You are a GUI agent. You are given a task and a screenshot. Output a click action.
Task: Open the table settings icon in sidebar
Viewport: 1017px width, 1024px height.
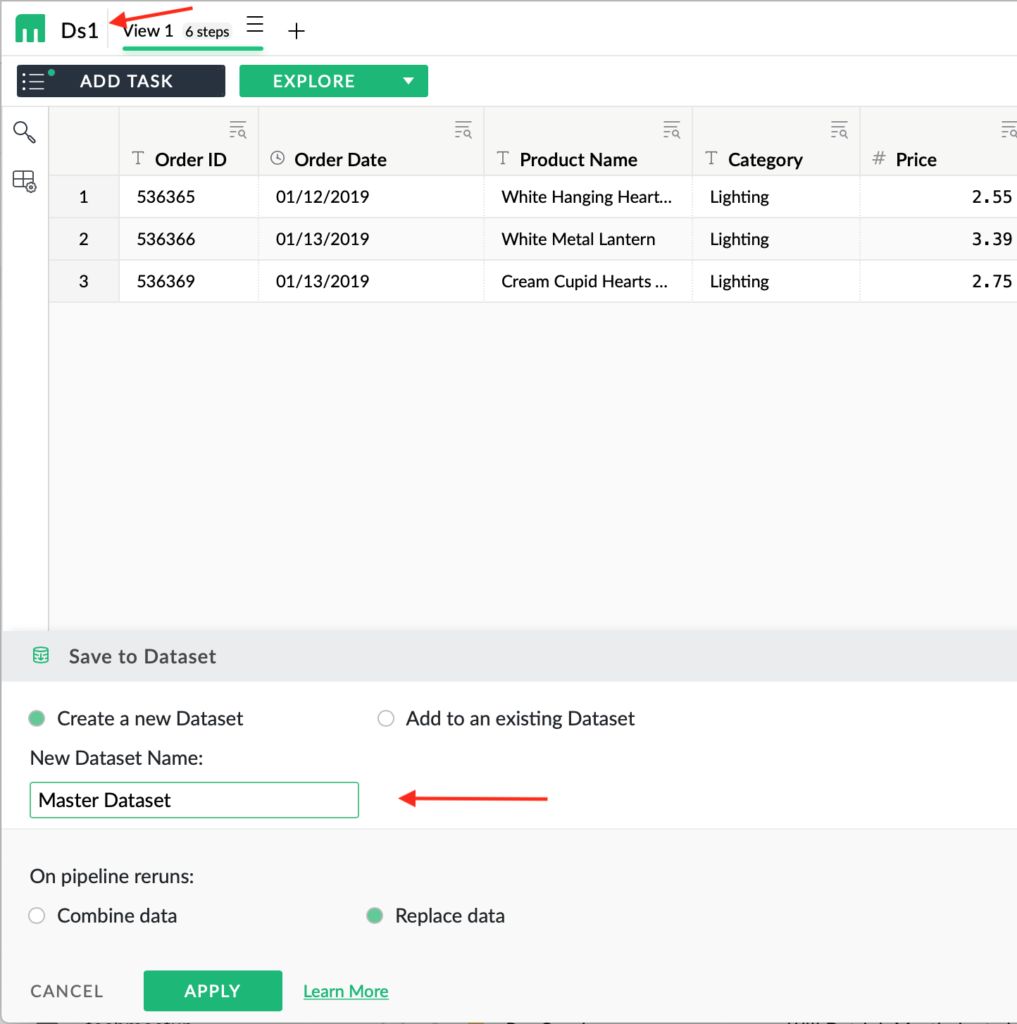click(x=24, y=181)
